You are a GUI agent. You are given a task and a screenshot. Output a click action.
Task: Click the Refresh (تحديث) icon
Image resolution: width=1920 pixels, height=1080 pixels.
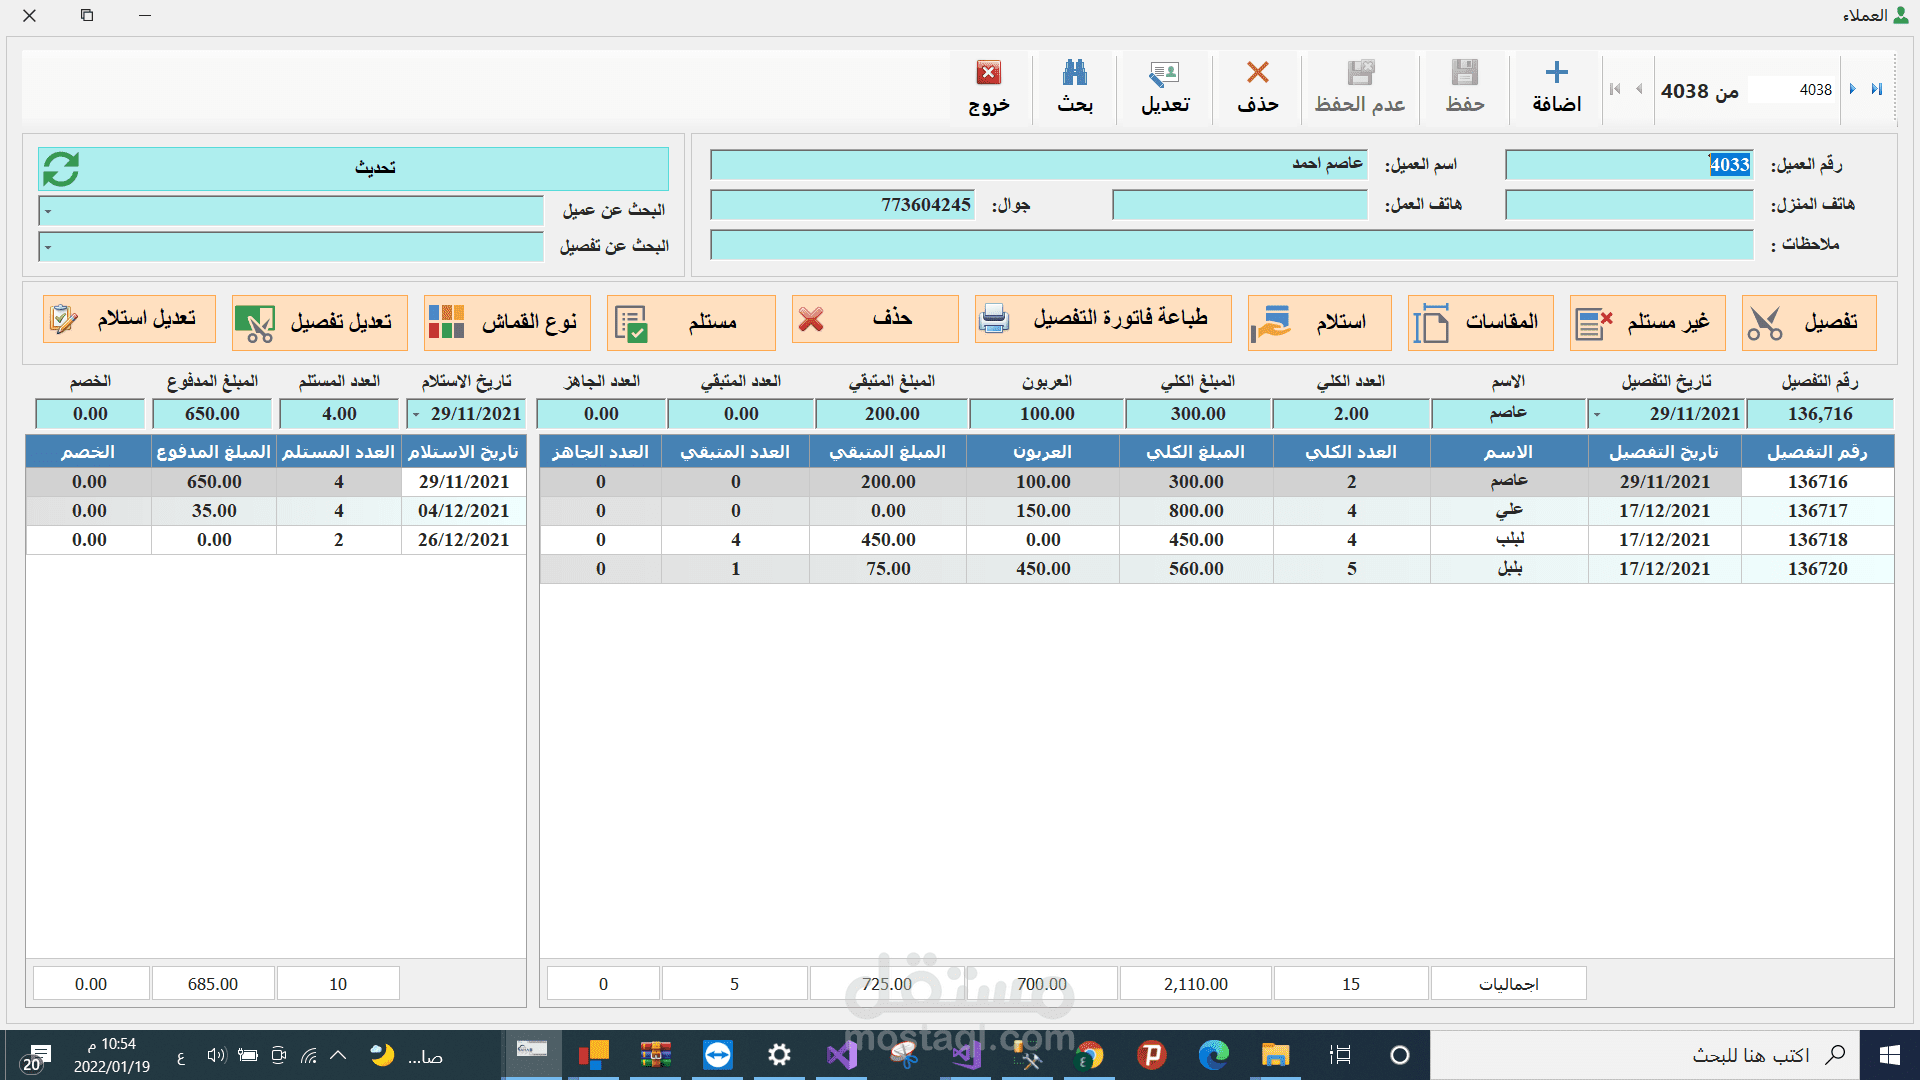pyautogui.click(x=60, y=168)
